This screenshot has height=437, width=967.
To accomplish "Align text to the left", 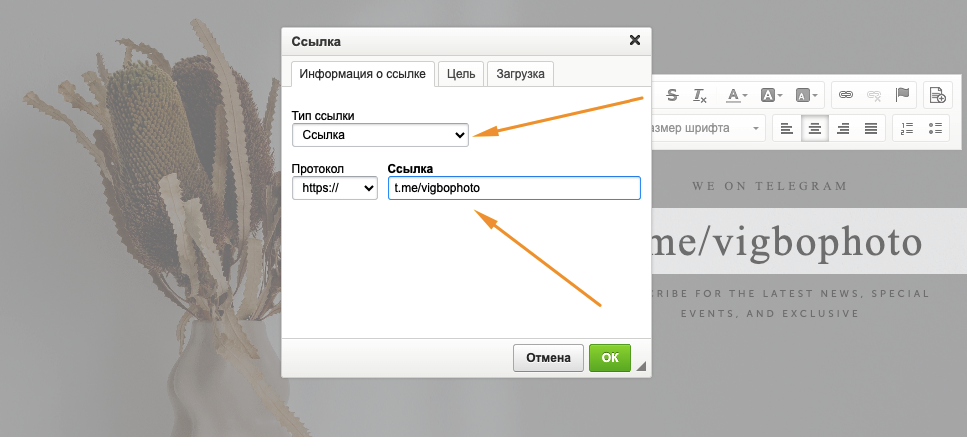I will (787, 128).
